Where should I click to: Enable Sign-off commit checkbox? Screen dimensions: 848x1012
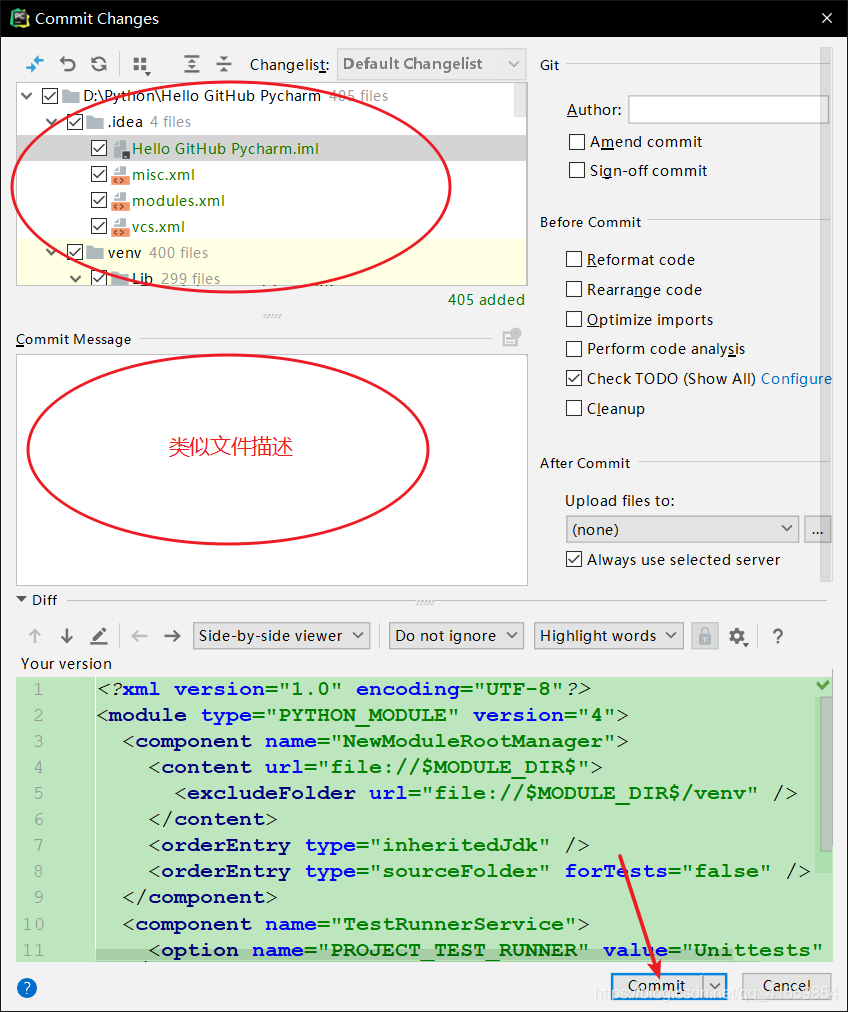click(577, 170)
